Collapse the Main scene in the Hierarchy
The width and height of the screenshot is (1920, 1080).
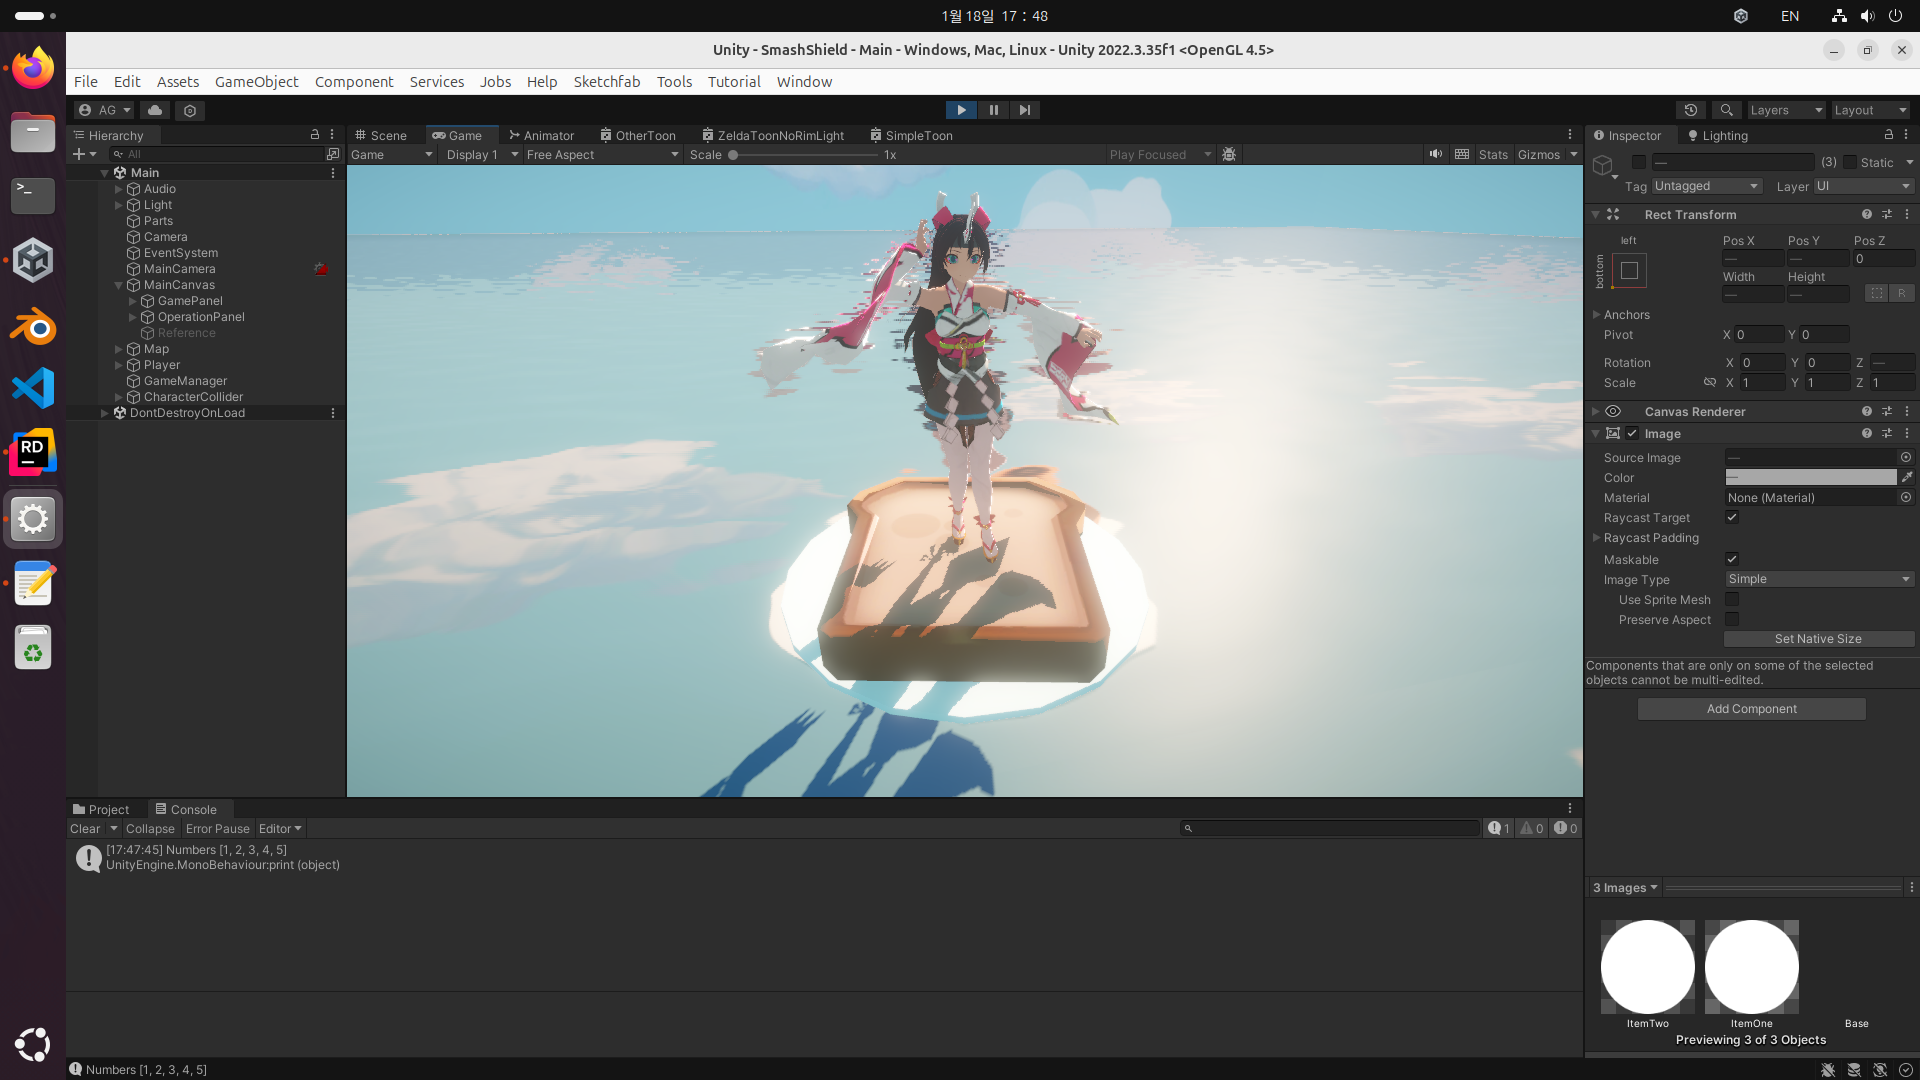(104, 173)
